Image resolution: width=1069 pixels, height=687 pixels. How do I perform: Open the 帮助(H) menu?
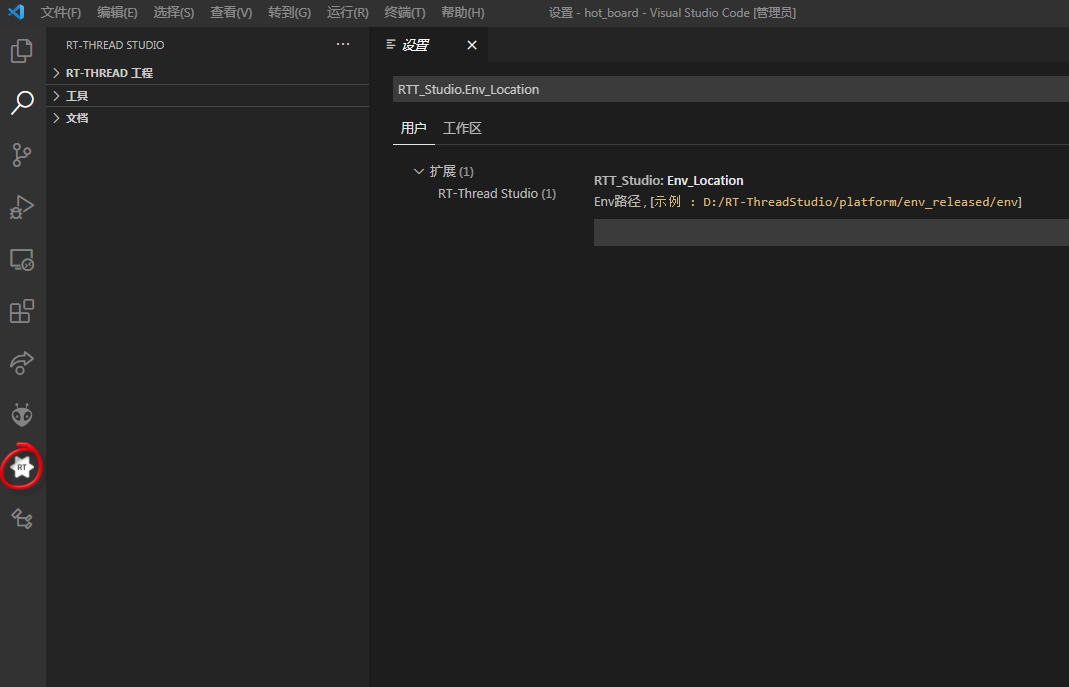click(x=463, y=12)
